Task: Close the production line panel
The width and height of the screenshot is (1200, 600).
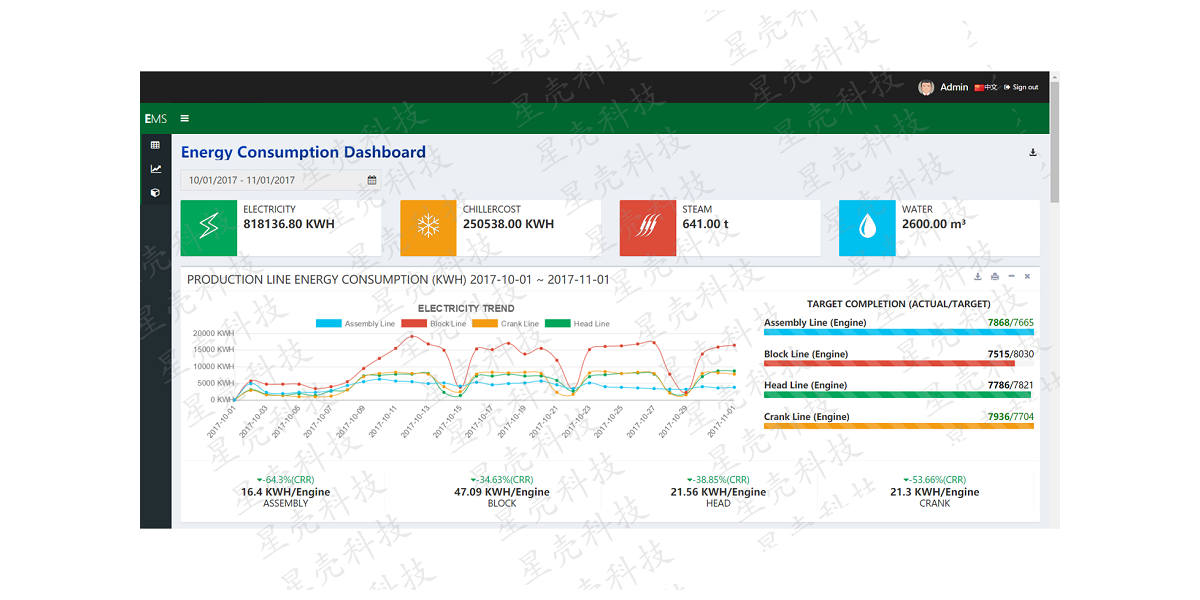Action: [1027, 276]
